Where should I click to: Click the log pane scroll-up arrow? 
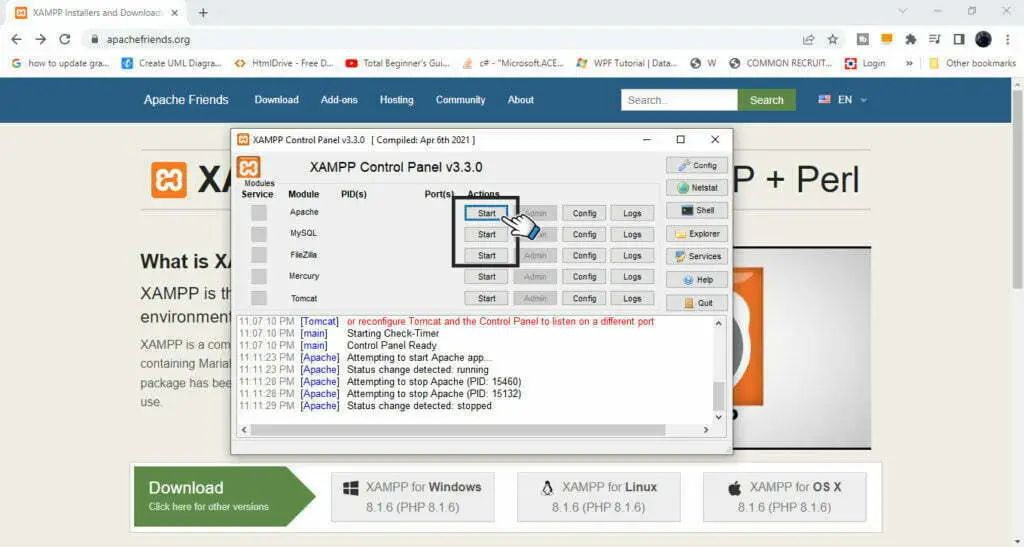718,323
